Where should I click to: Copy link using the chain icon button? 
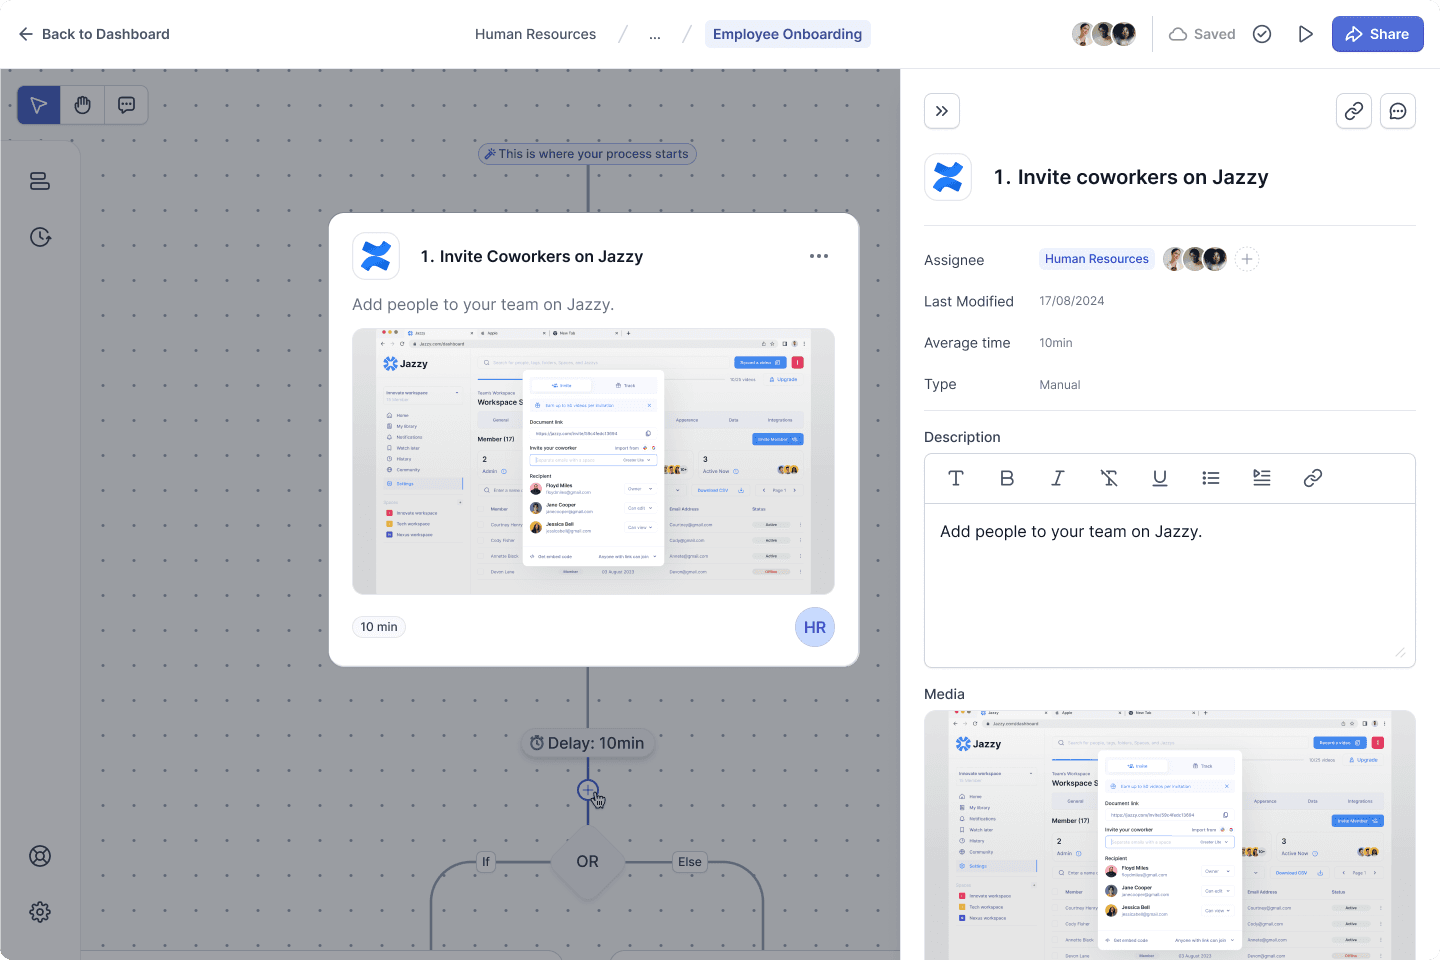(1354, 111)
